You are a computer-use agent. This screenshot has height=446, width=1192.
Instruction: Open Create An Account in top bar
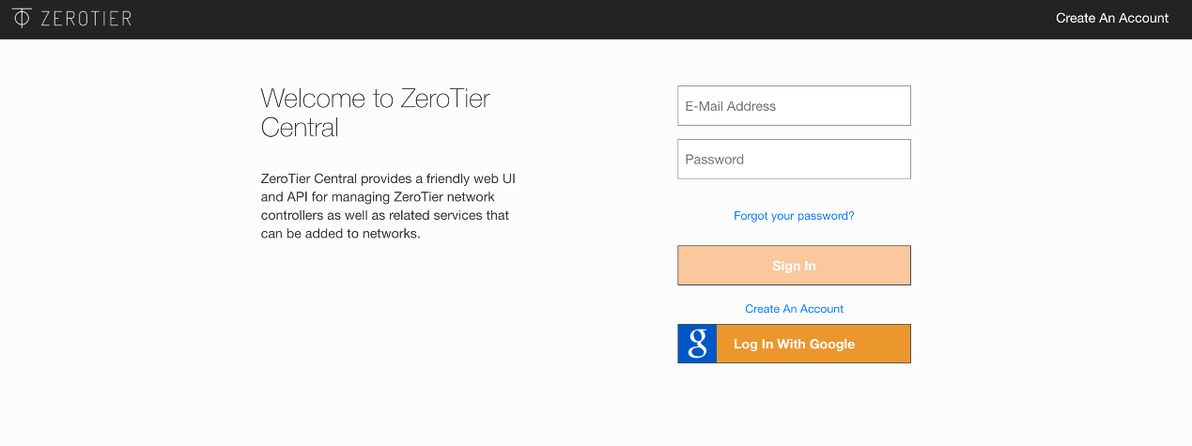1112,18
